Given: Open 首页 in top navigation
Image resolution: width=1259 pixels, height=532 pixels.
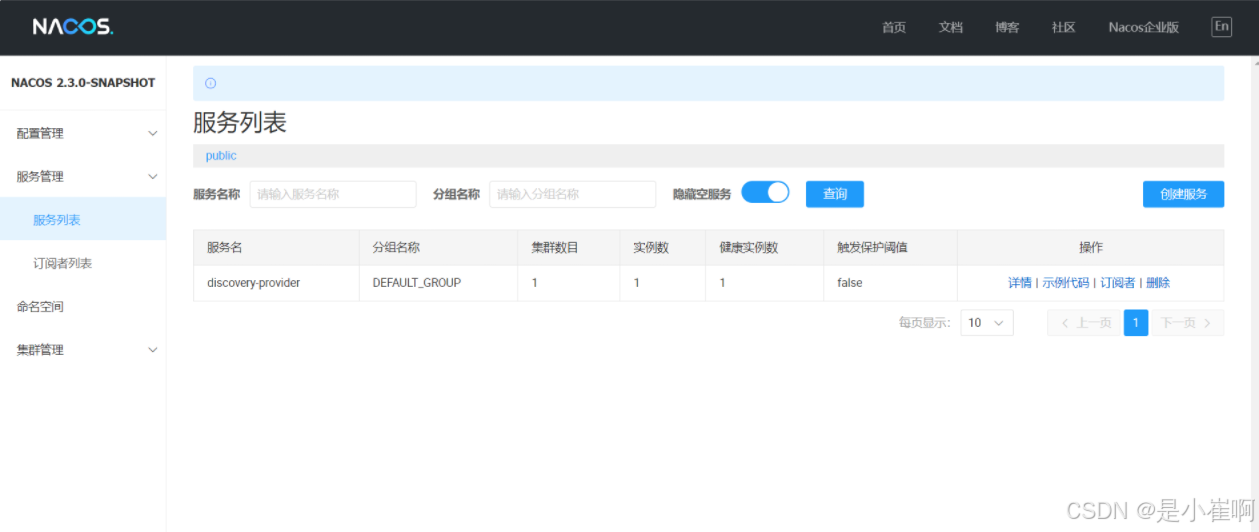Looking at the screenshot, I should 893,28.
